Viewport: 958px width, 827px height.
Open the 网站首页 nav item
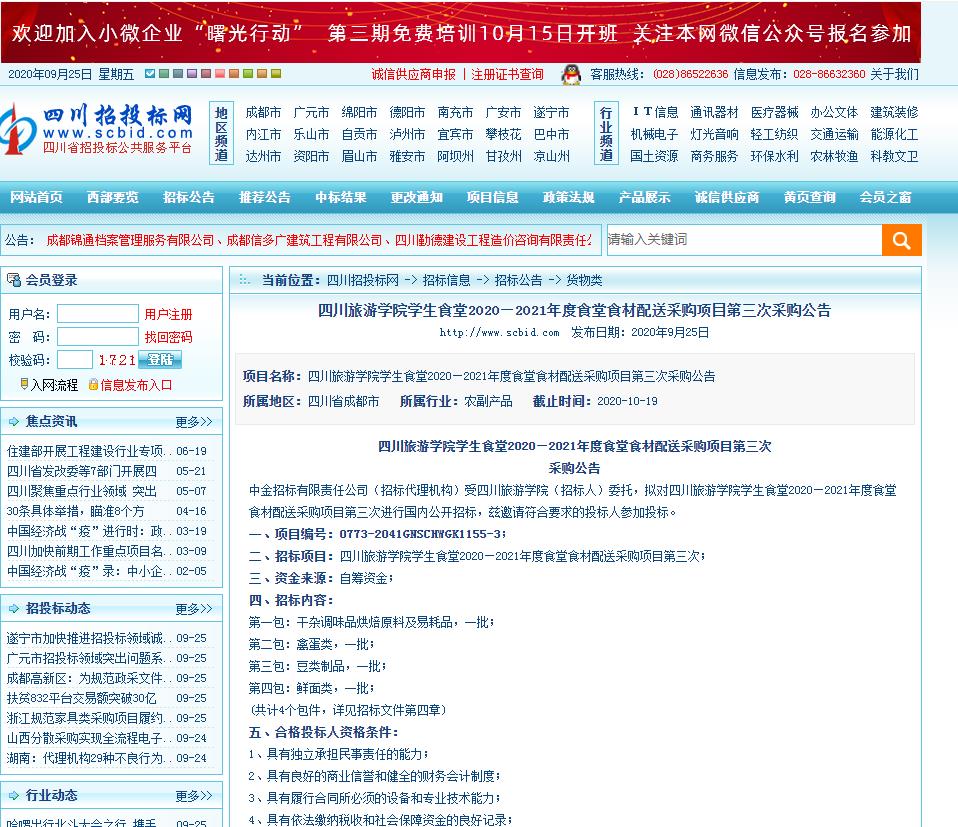[x=37, y=197]
